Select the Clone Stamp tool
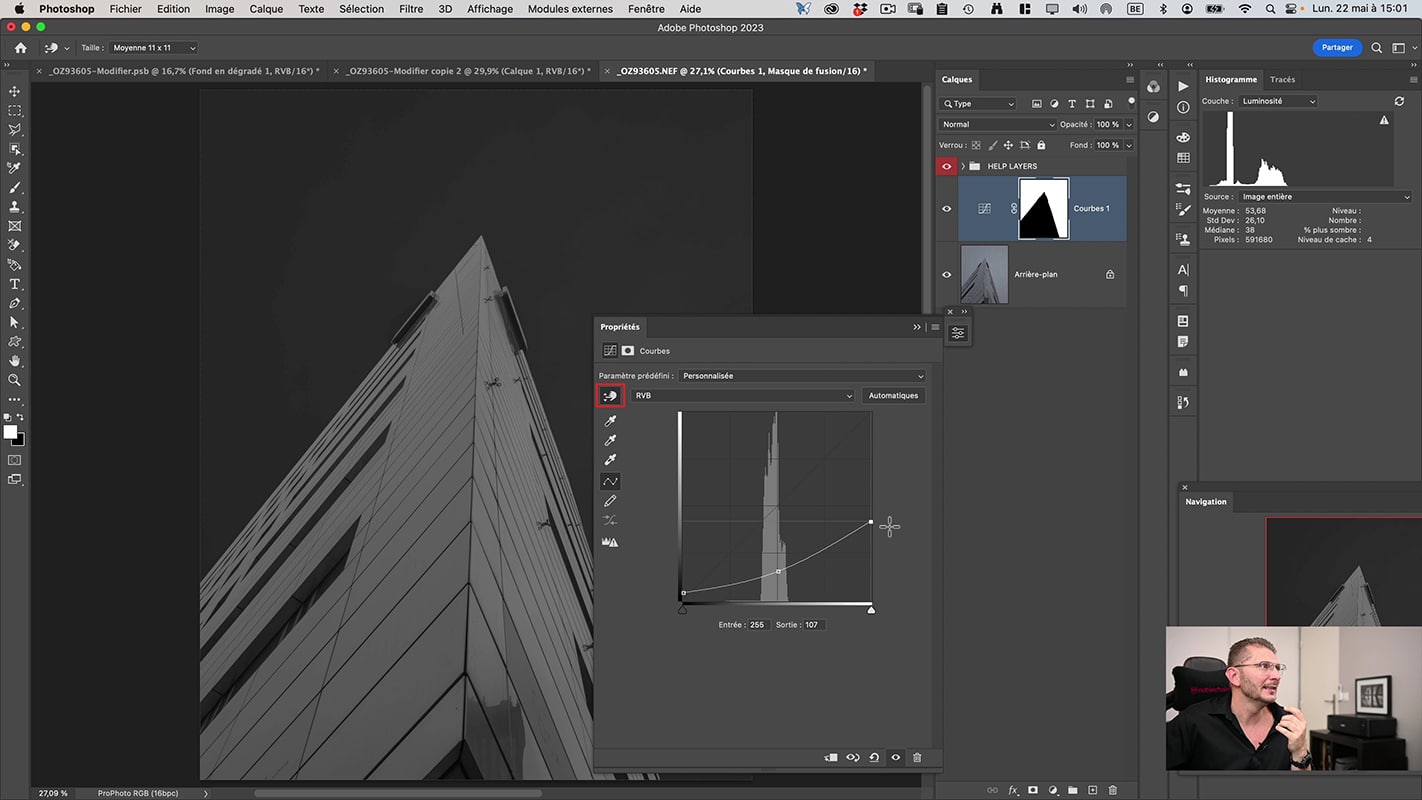This screenshot has width=1422, height=800. pos(15,207)
